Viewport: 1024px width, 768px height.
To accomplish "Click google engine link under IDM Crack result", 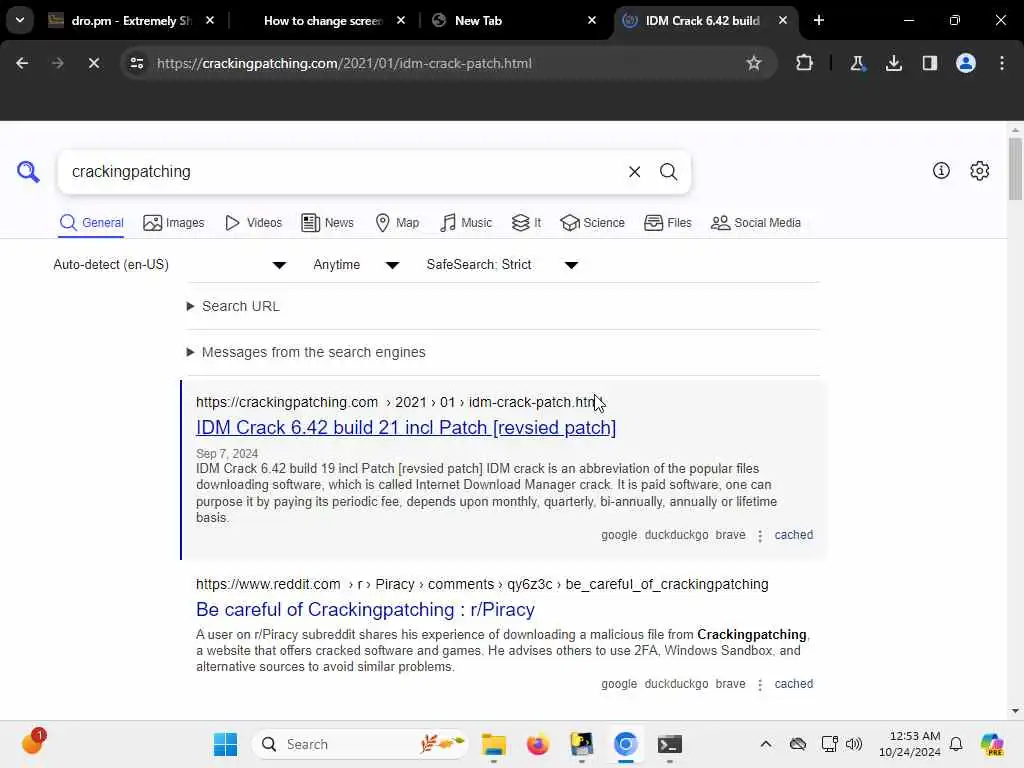I will (x=618, y=535).
